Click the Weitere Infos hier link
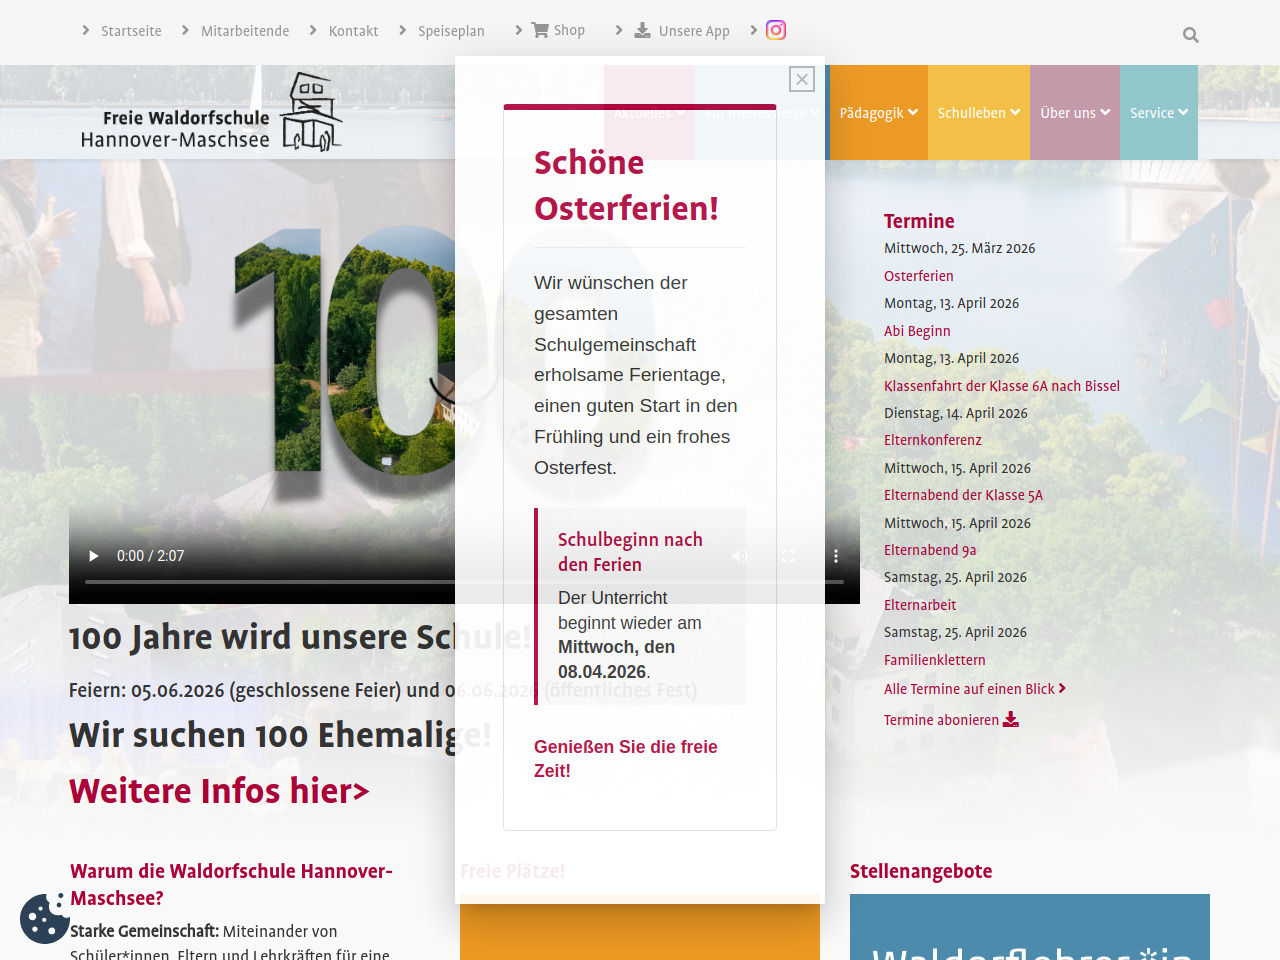 [219, 791]
